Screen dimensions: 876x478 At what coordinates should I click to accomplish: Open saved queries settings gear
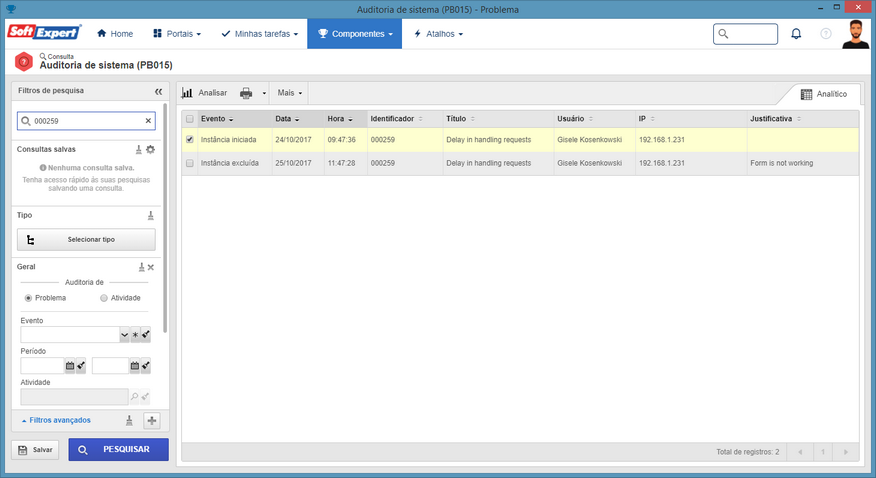[150, 150]
